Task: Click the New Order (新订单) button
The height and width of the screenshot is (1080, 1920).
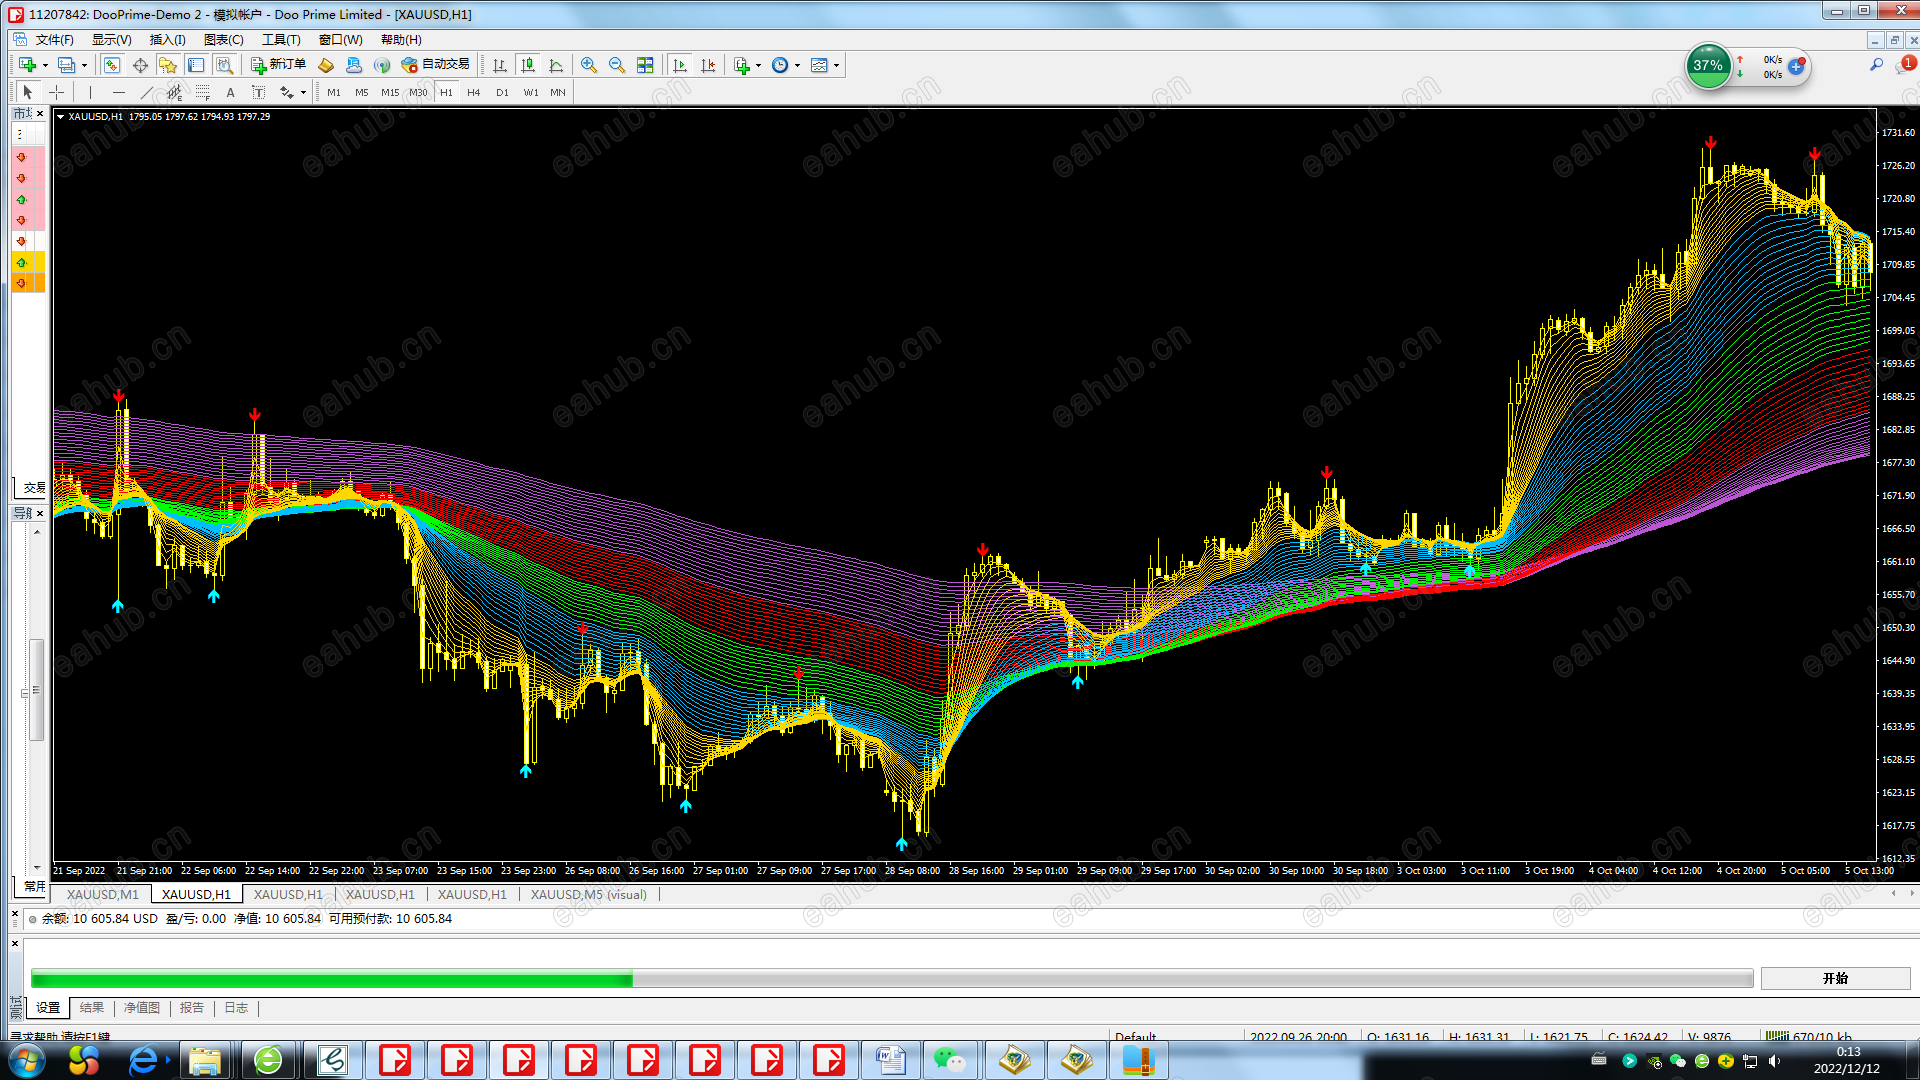Action: click(278, 65)
